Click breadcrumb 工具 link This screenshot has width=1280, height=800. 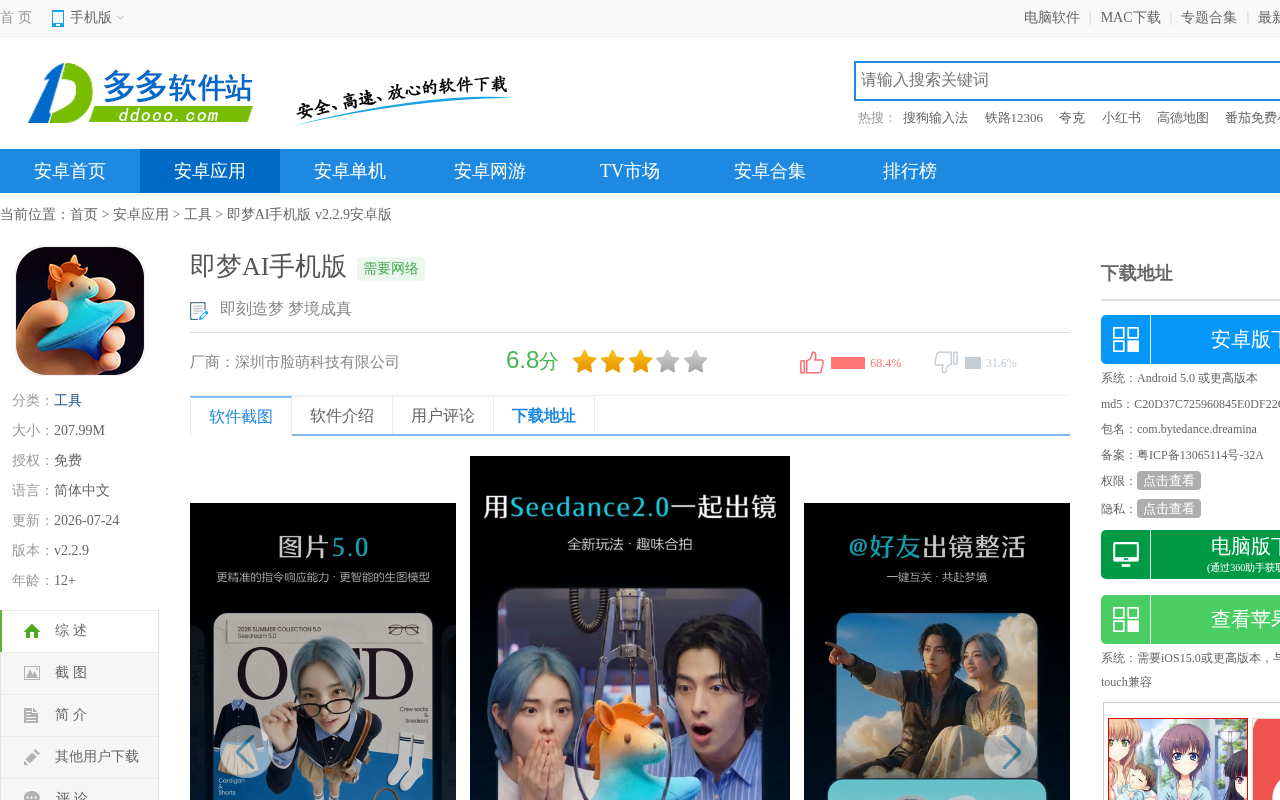[x=198, y=215]
